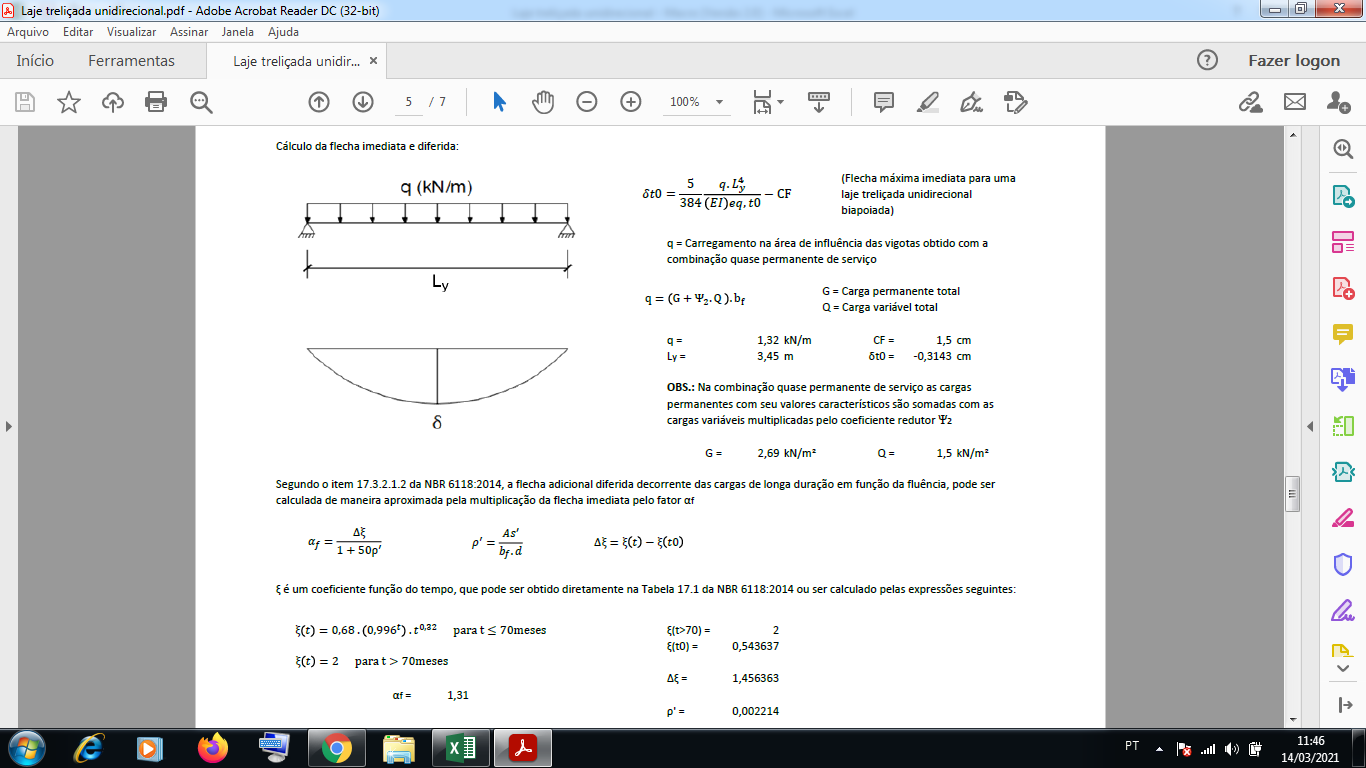Expand the left navigation pane triangle
This screenshot has height=768, width=1366.
(9, 426)
